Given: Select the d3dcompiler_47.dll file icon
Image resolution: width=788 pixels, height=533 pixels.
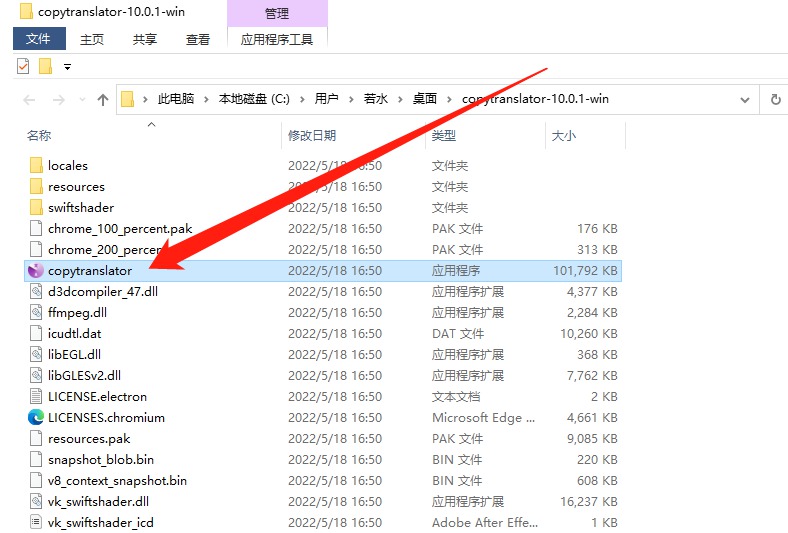Looking at the screenshot, I should point(36,291).
